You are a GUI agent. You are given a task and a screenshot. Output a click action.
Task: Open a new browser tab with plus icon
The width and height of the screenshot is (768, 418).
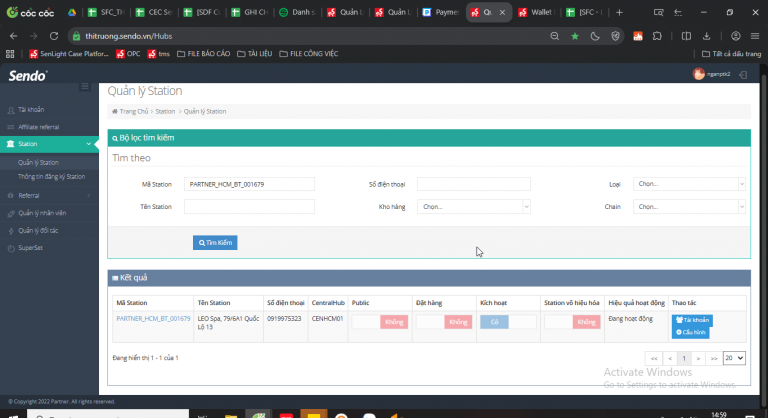point(619,12)
